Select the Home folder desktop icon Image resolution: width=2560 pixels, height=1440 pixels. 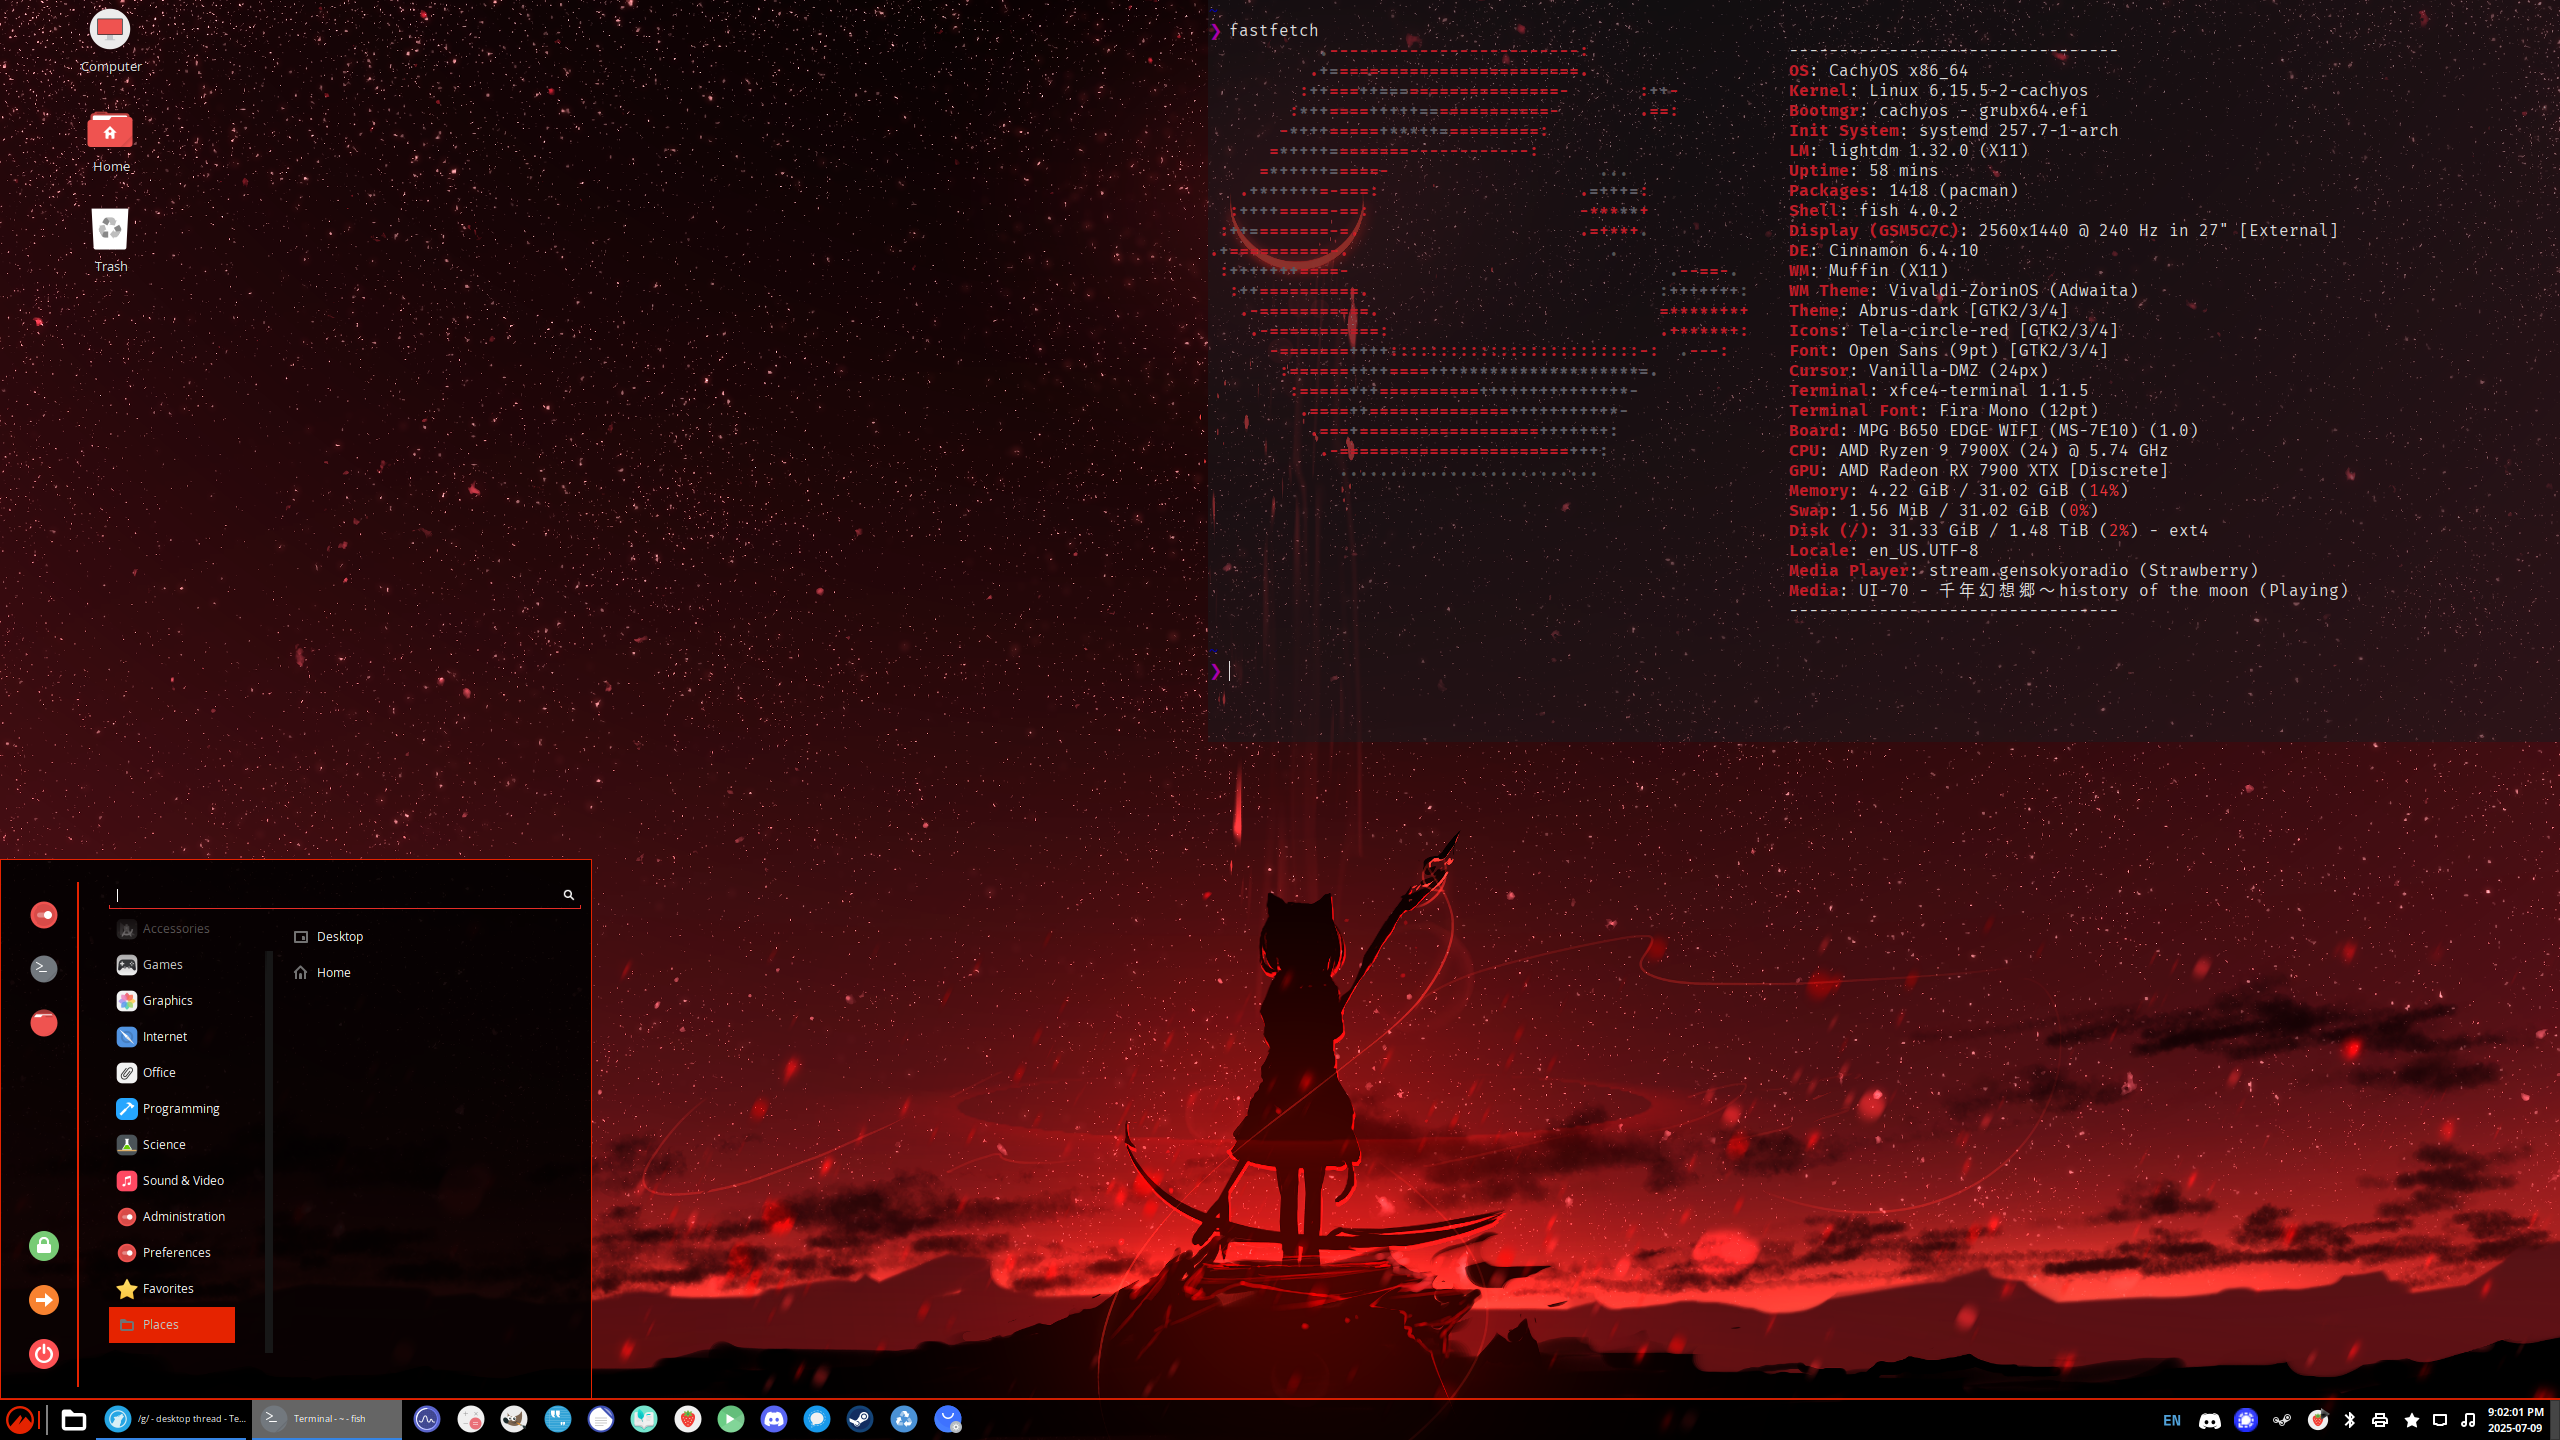(110, 142)
